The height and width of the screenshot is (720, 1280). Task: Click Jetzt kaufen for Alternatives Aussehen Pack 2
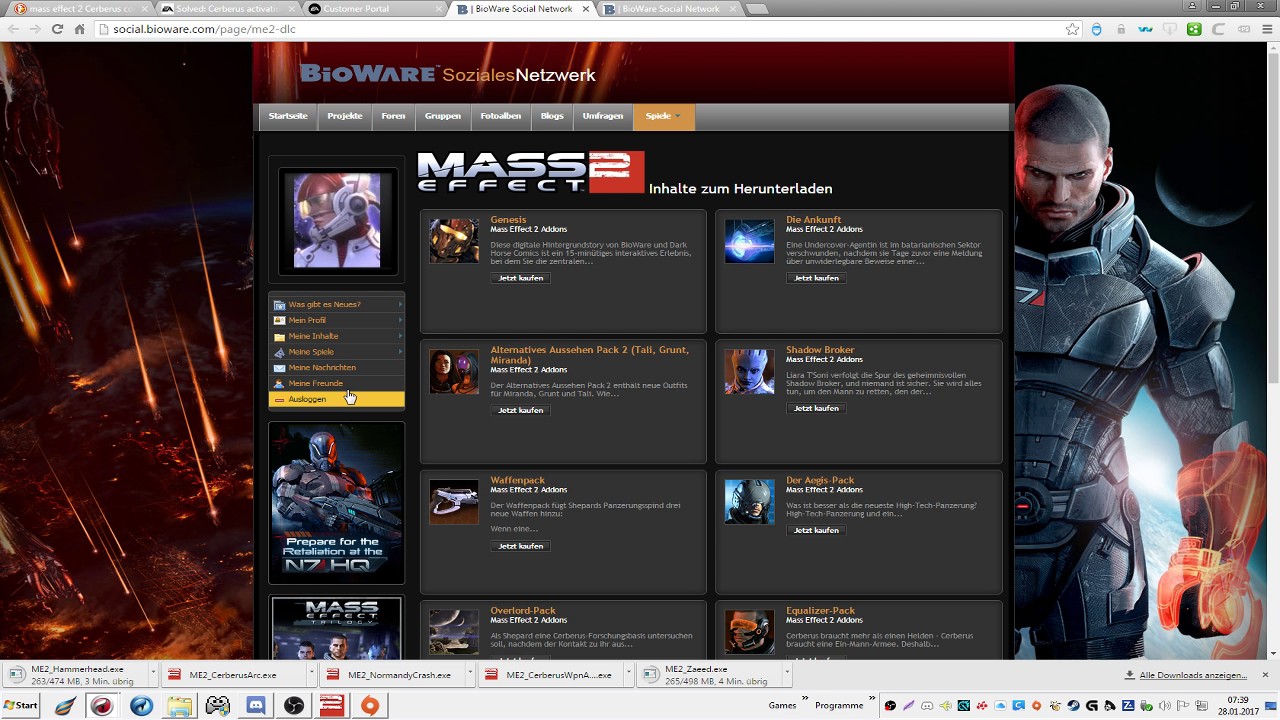521,410
